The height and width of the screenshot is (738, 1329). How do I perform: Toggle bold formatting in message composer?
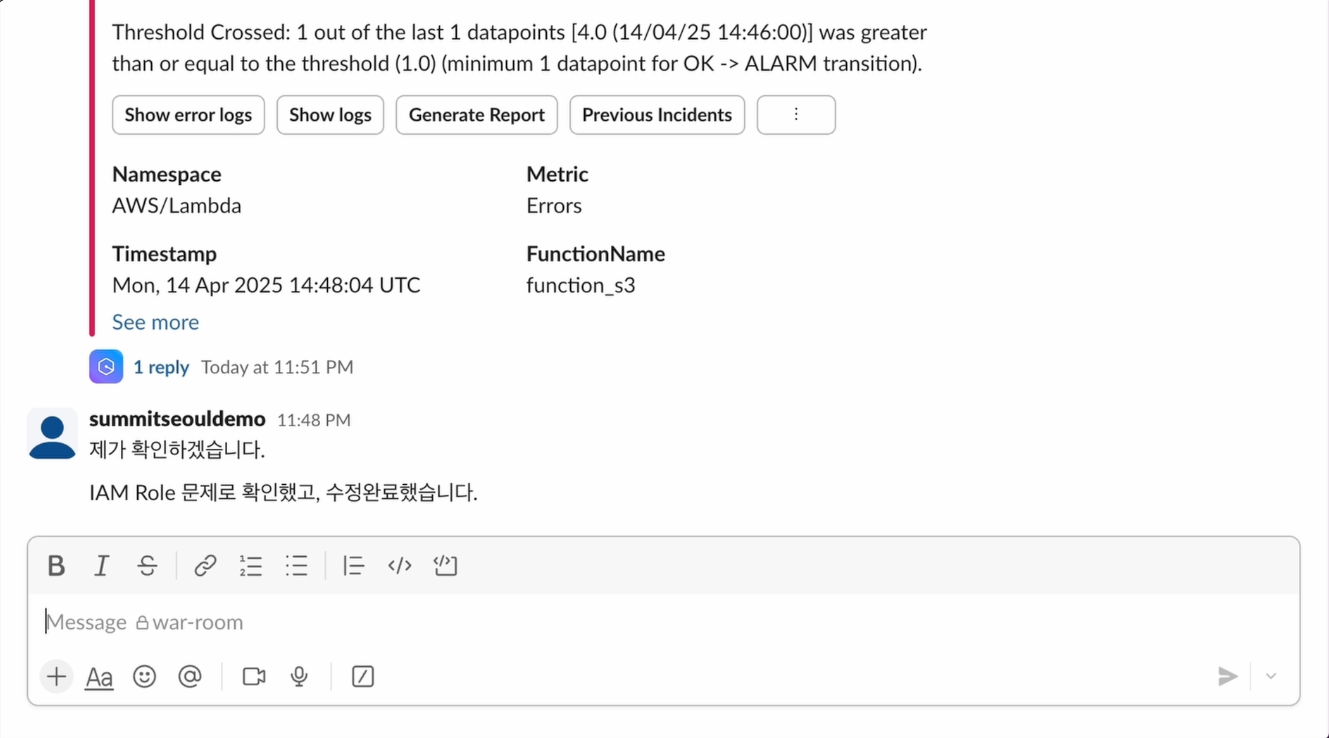[x=56, y=566]
